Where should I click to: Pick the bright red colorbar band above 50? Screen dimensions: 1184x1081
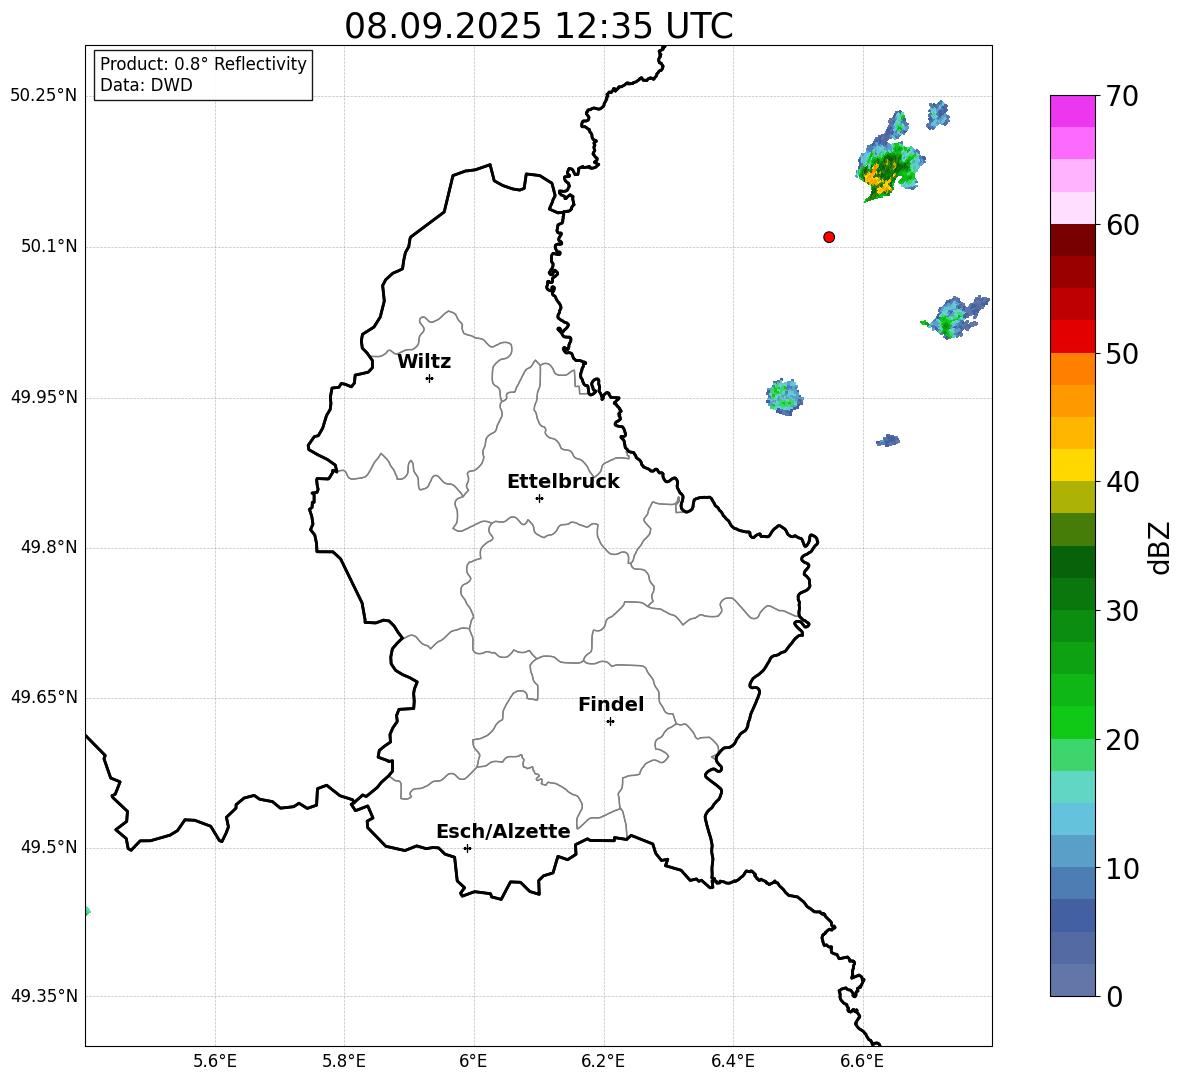coord(1073,336)
